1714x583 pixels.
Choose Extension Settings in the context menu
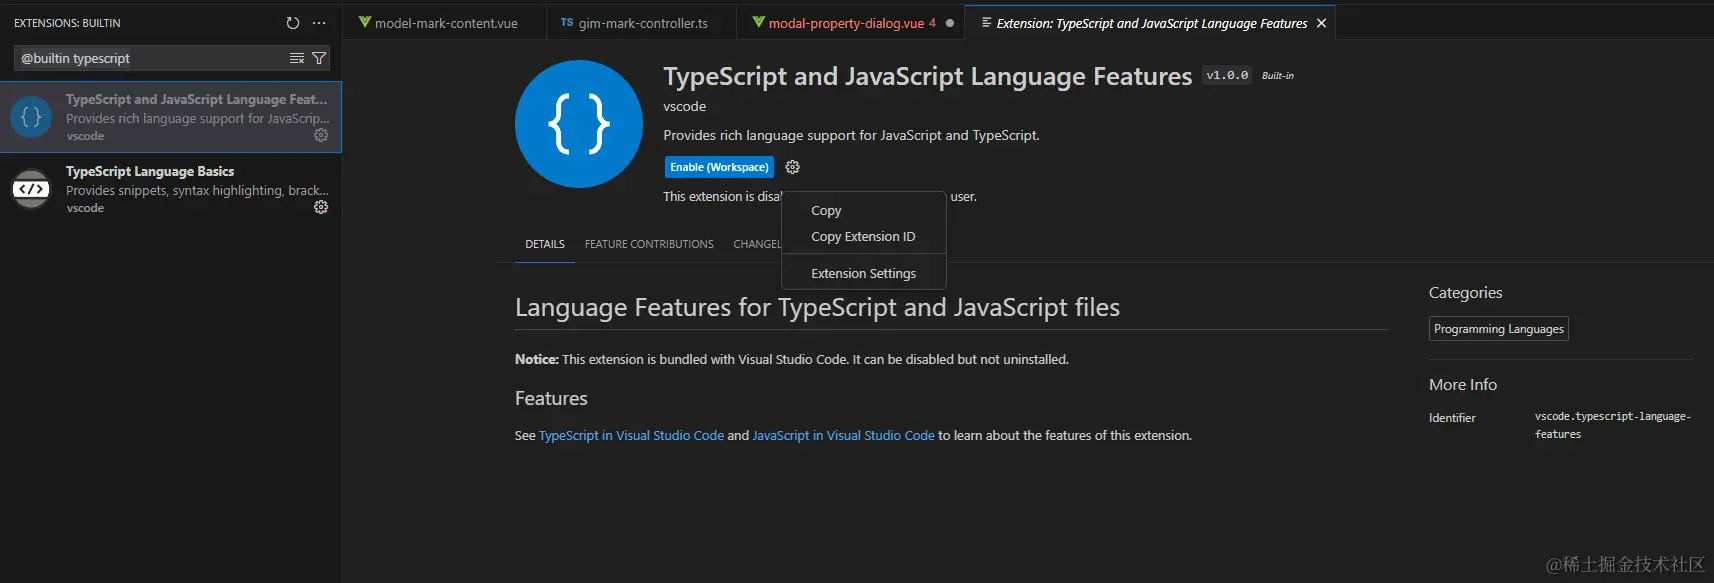[863, 274]
